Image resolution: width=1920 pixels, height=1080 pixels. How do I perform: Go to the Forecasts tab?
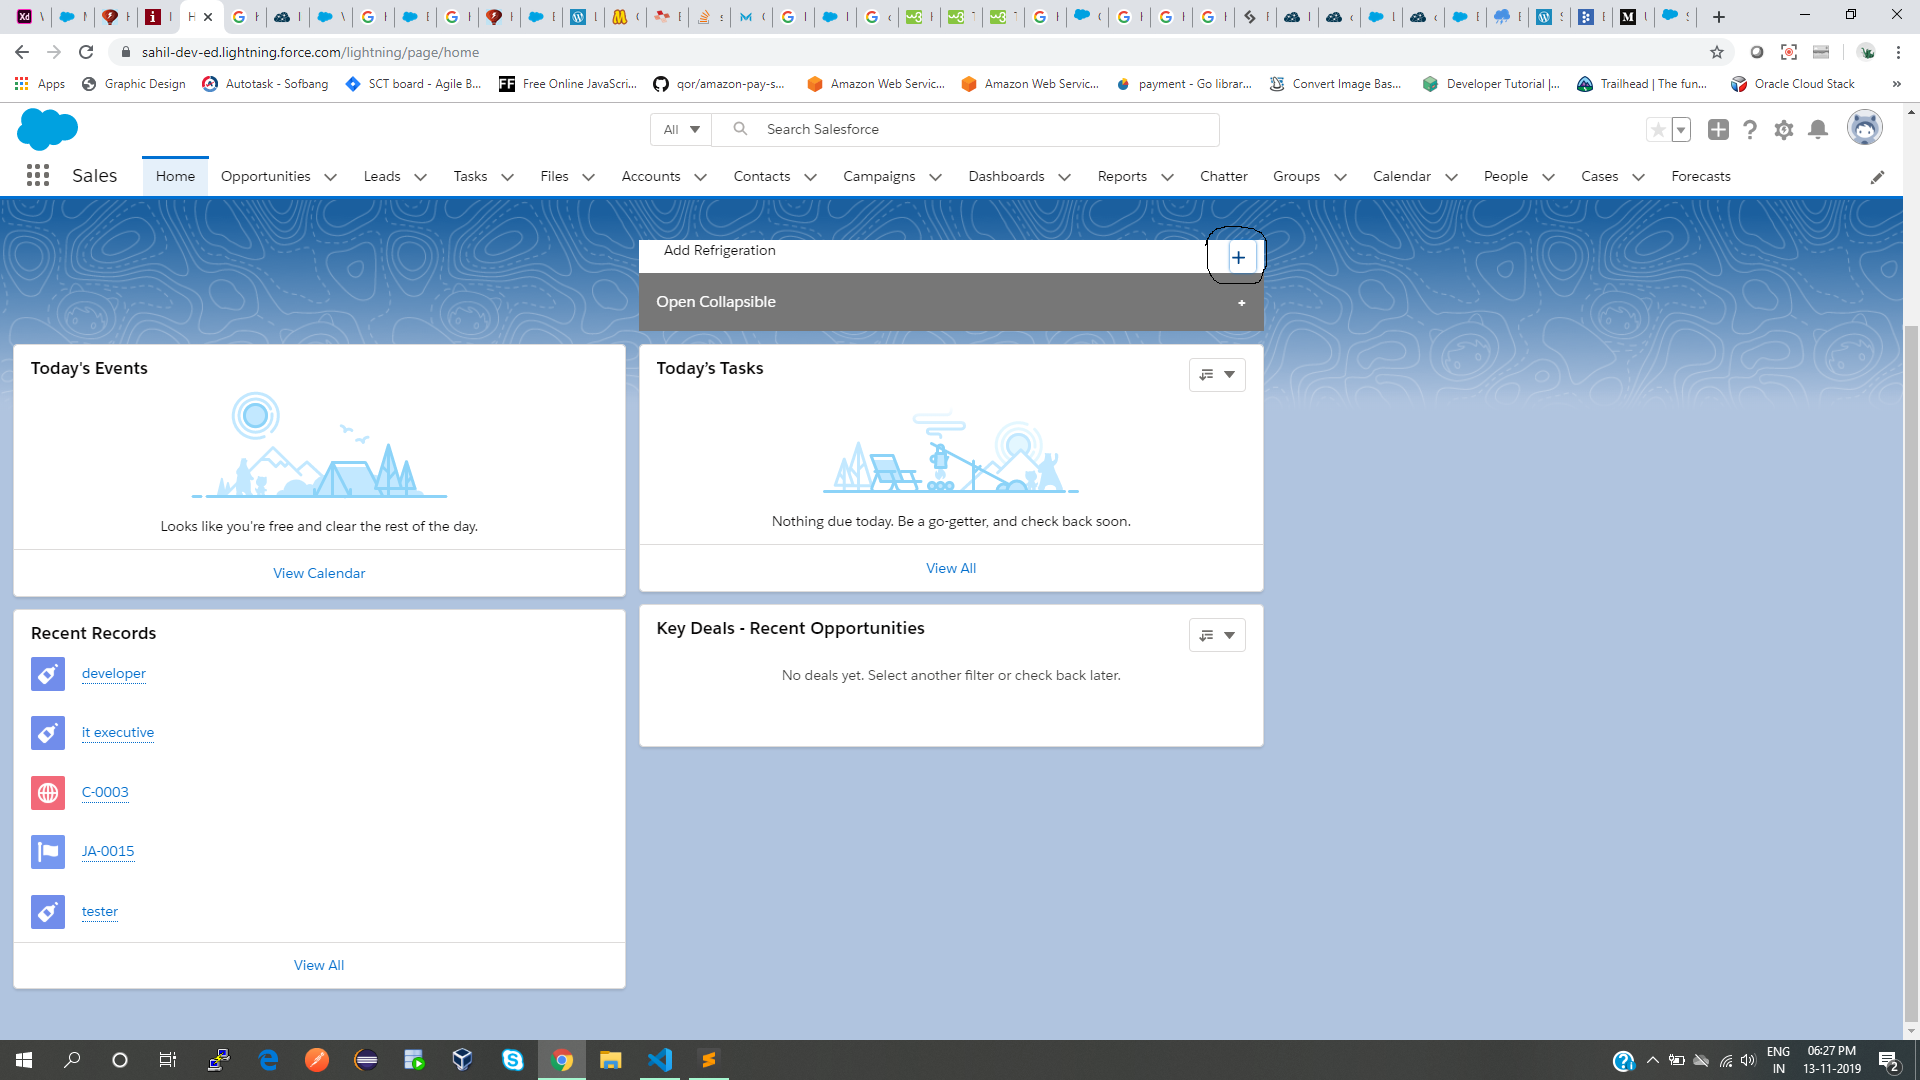point(1700,176)
